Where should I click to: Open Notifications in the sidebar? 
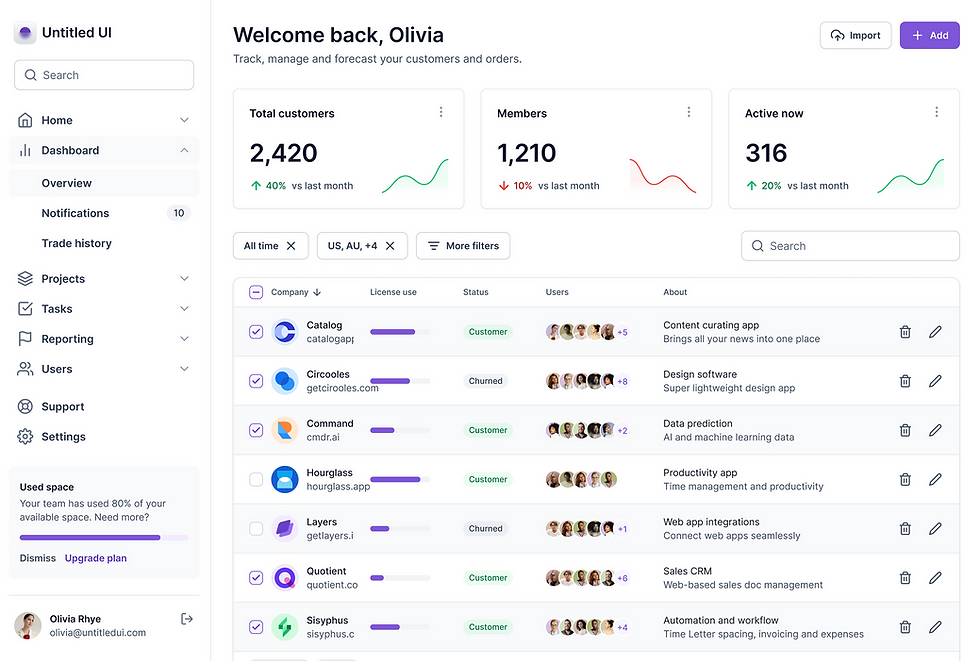(104, 213)
